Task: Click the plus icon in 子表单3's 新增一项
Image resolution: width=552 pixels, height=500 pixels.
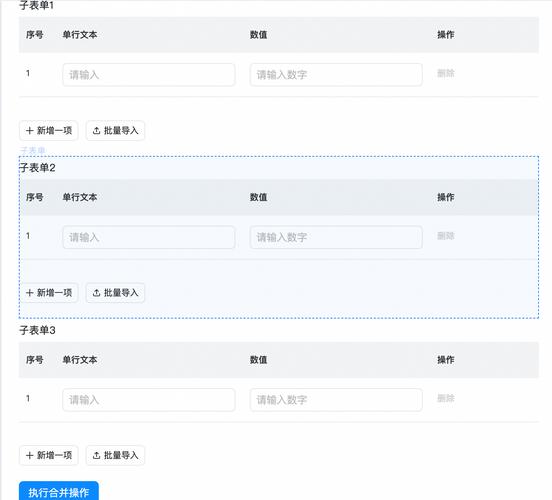Action: coord(30,455)
